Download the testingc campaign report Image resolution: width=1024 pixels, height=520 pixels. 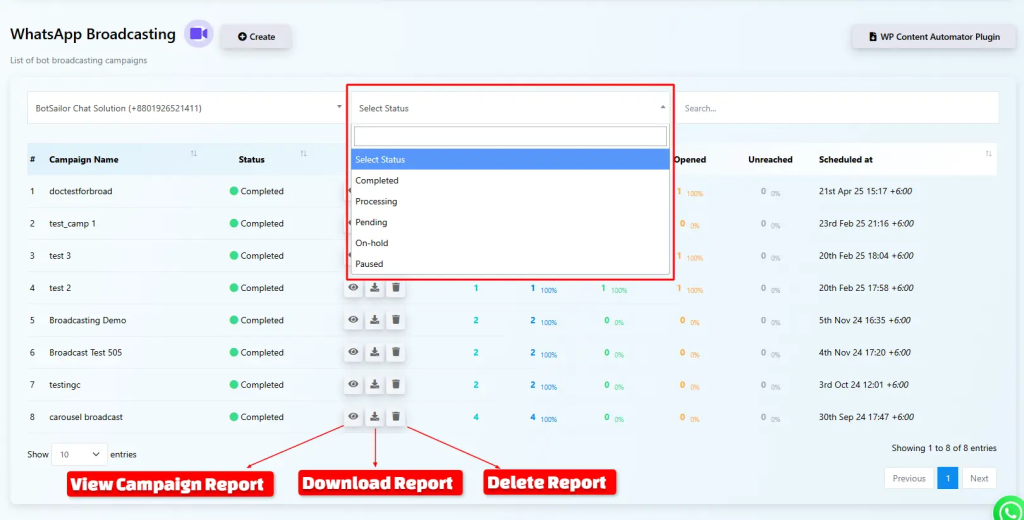click(x=375, y=384)
